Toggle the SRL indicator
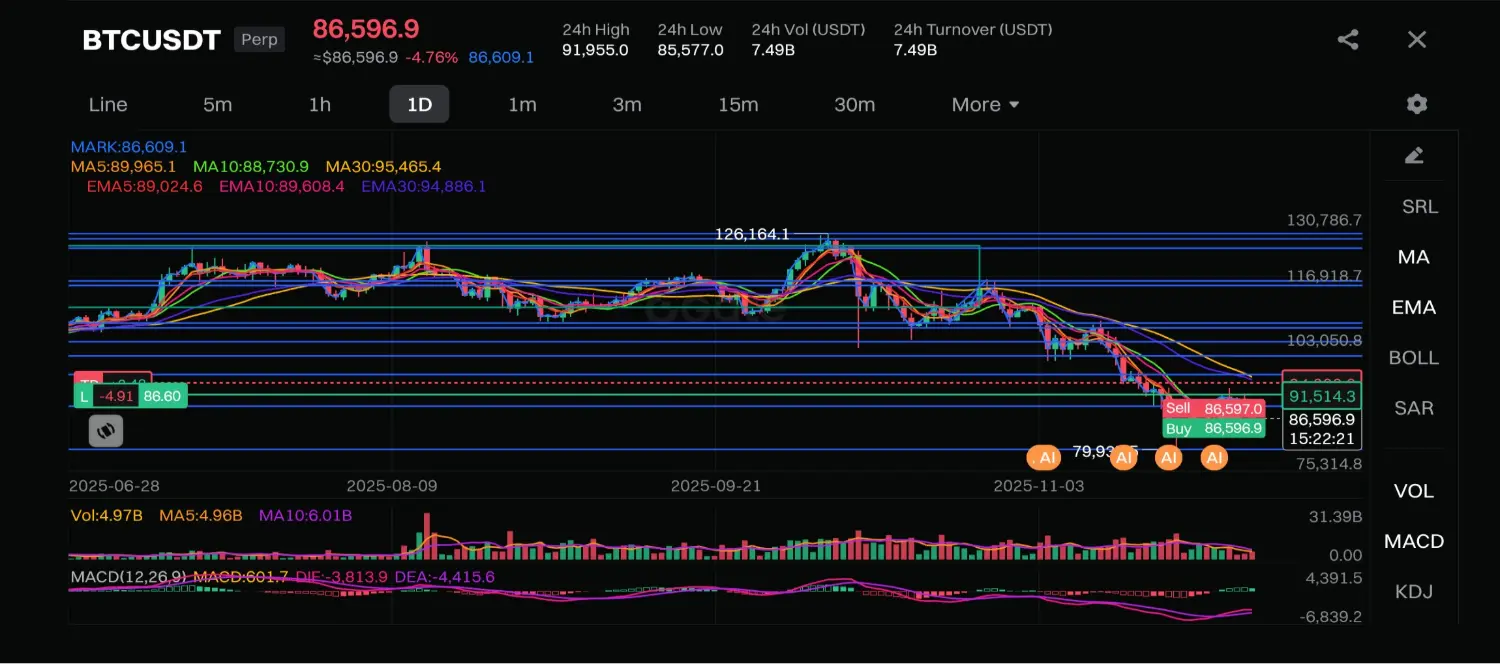The width and height of the screenshot is (1500, 664). tap(1419, 207)
